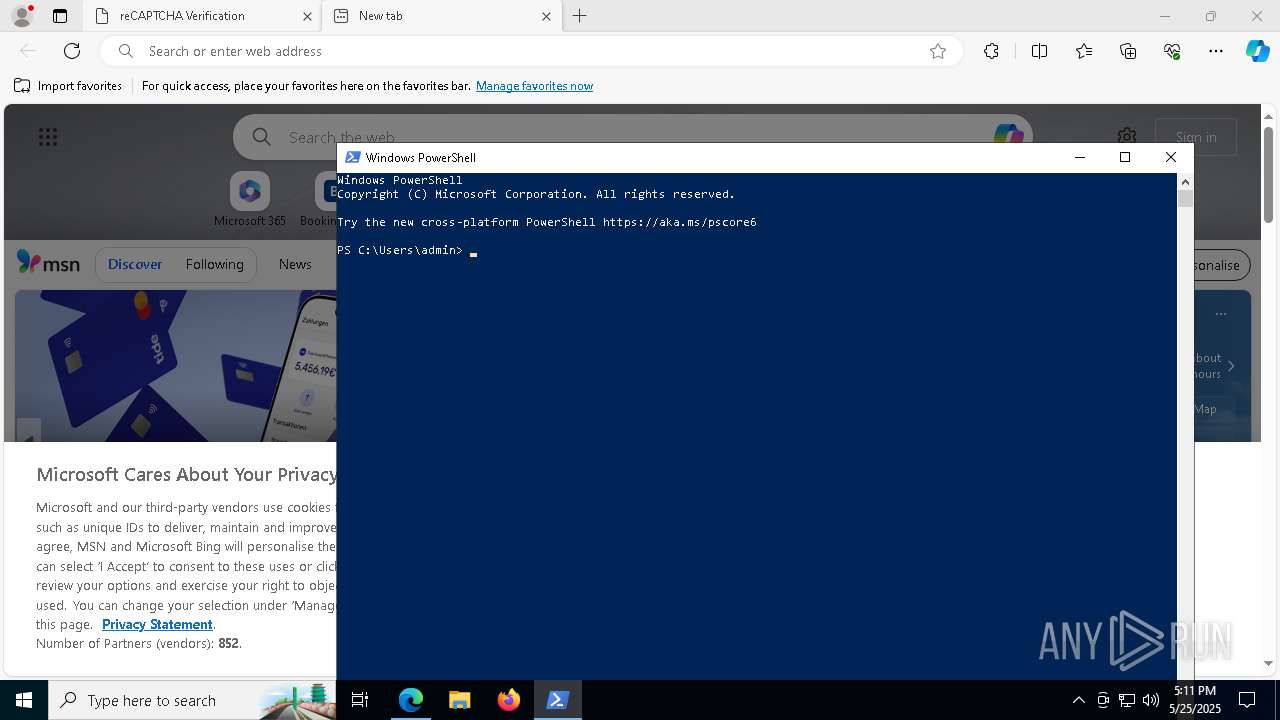
Task: Toggle Split screen icon in Edge toolbar
Action: click(1039, 51)
